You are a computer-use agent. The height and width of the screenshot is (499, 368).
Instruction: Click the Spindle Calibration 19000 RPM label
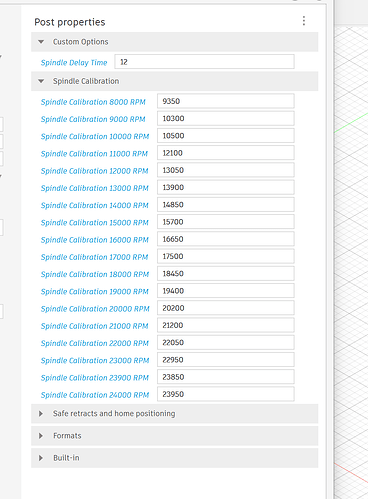click(x=95, y=292)
